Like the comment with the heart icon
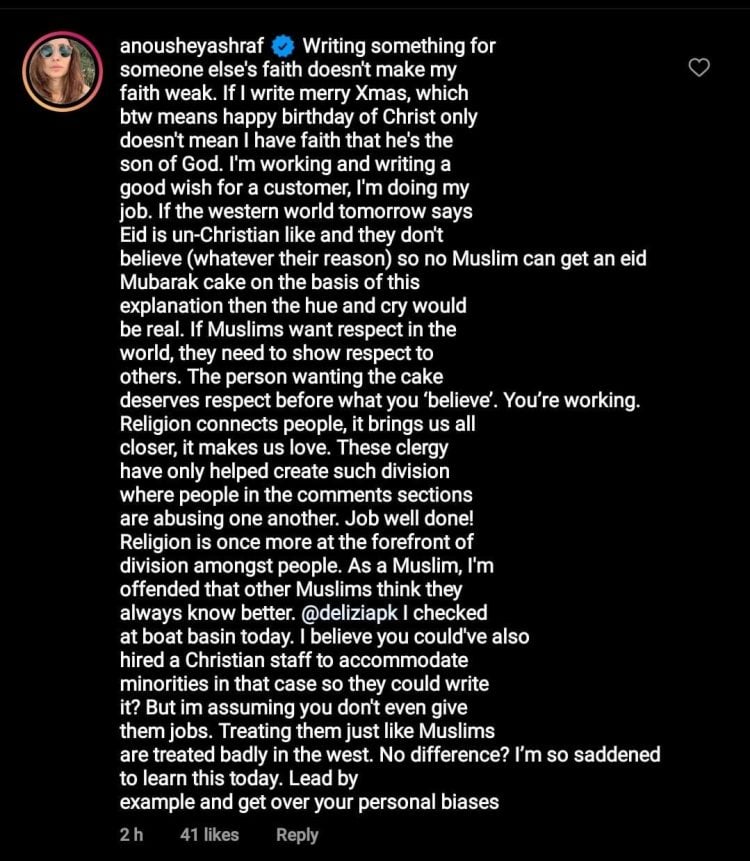Image resolution: width=750 pixels, height=861 pixels. [700, 68]
